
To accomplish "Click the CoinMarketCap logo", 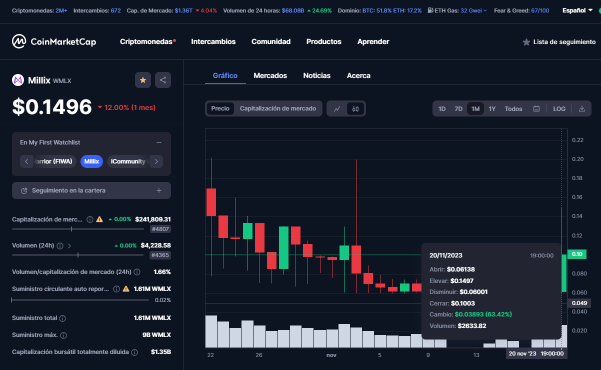I will (54, 41).
